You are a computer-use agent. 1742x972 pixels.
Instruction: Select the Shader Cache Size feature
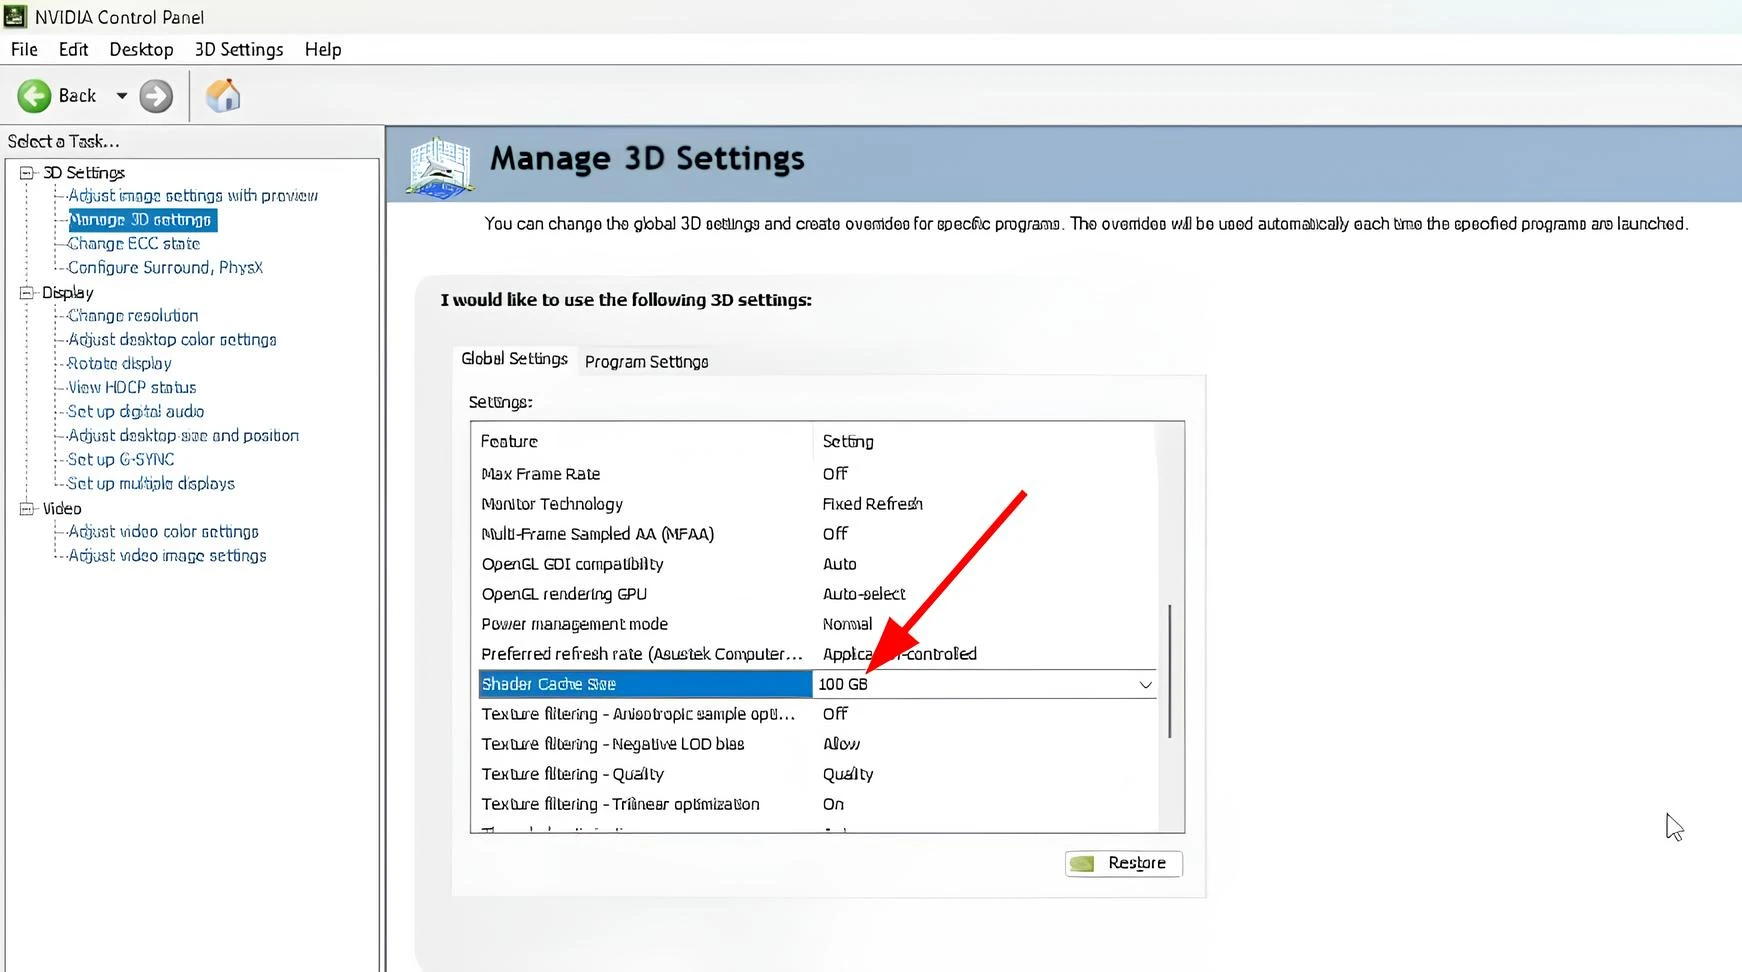pyautogui.click(x=645, y=684)
